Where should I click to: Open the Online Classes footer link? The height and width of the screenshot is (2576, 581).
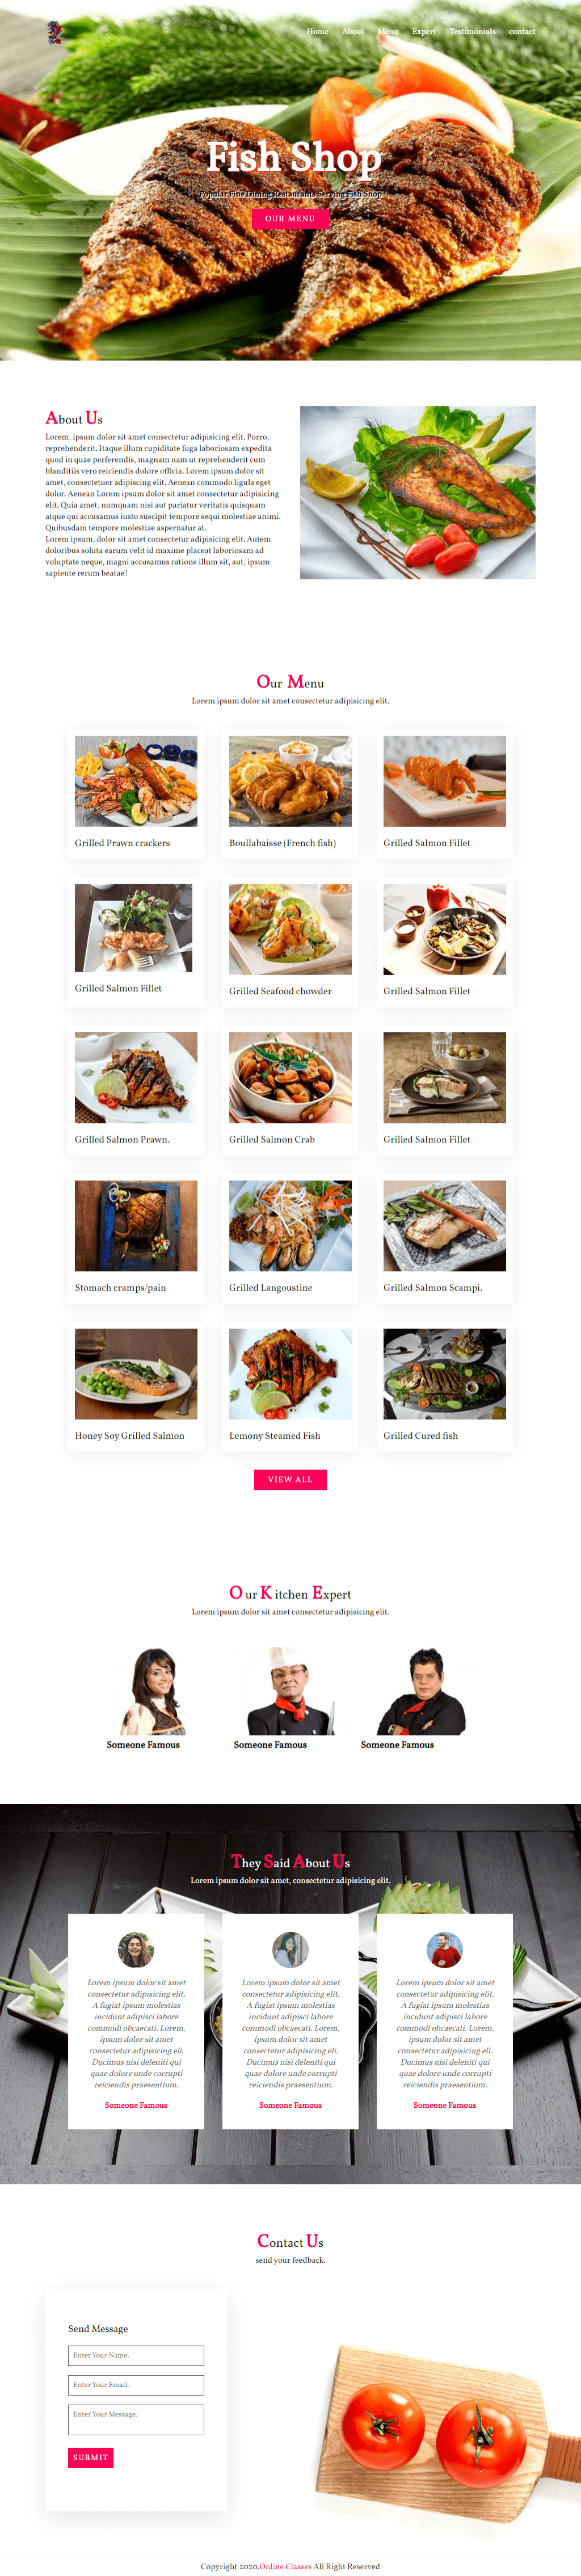tap(285, 2566)
